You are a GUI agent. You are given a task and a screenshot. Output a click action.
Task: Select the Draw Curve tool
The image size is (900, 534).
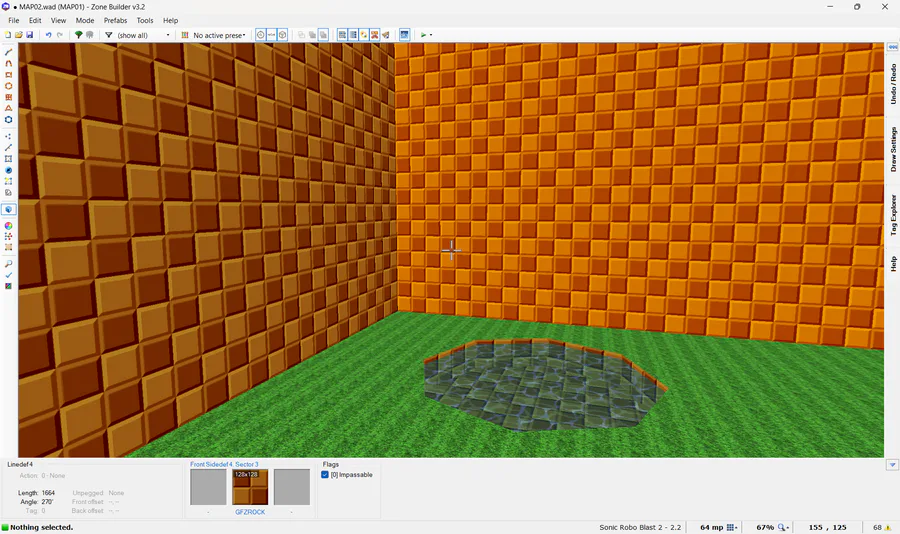pos(8,63)
